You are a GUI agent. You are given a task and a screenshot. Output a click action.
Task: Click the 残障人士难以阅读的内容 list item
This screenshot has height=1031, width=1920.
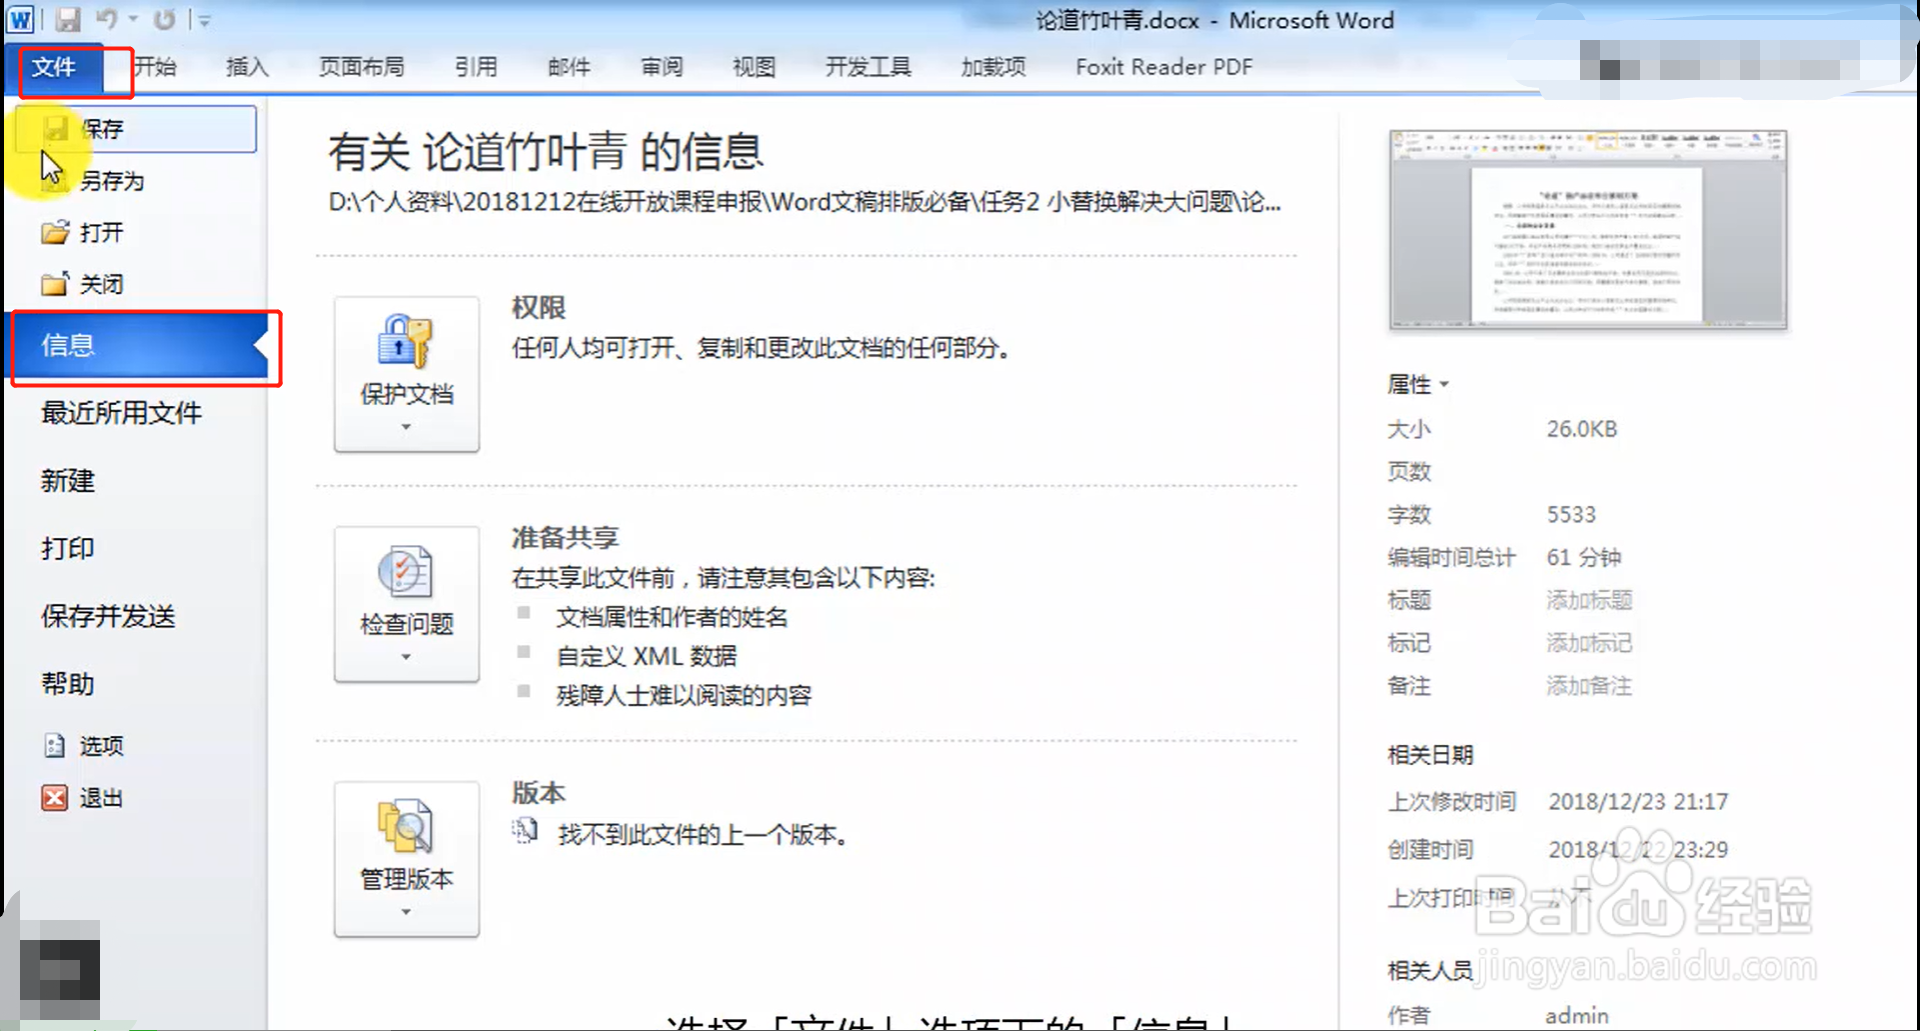pos(684,696)
